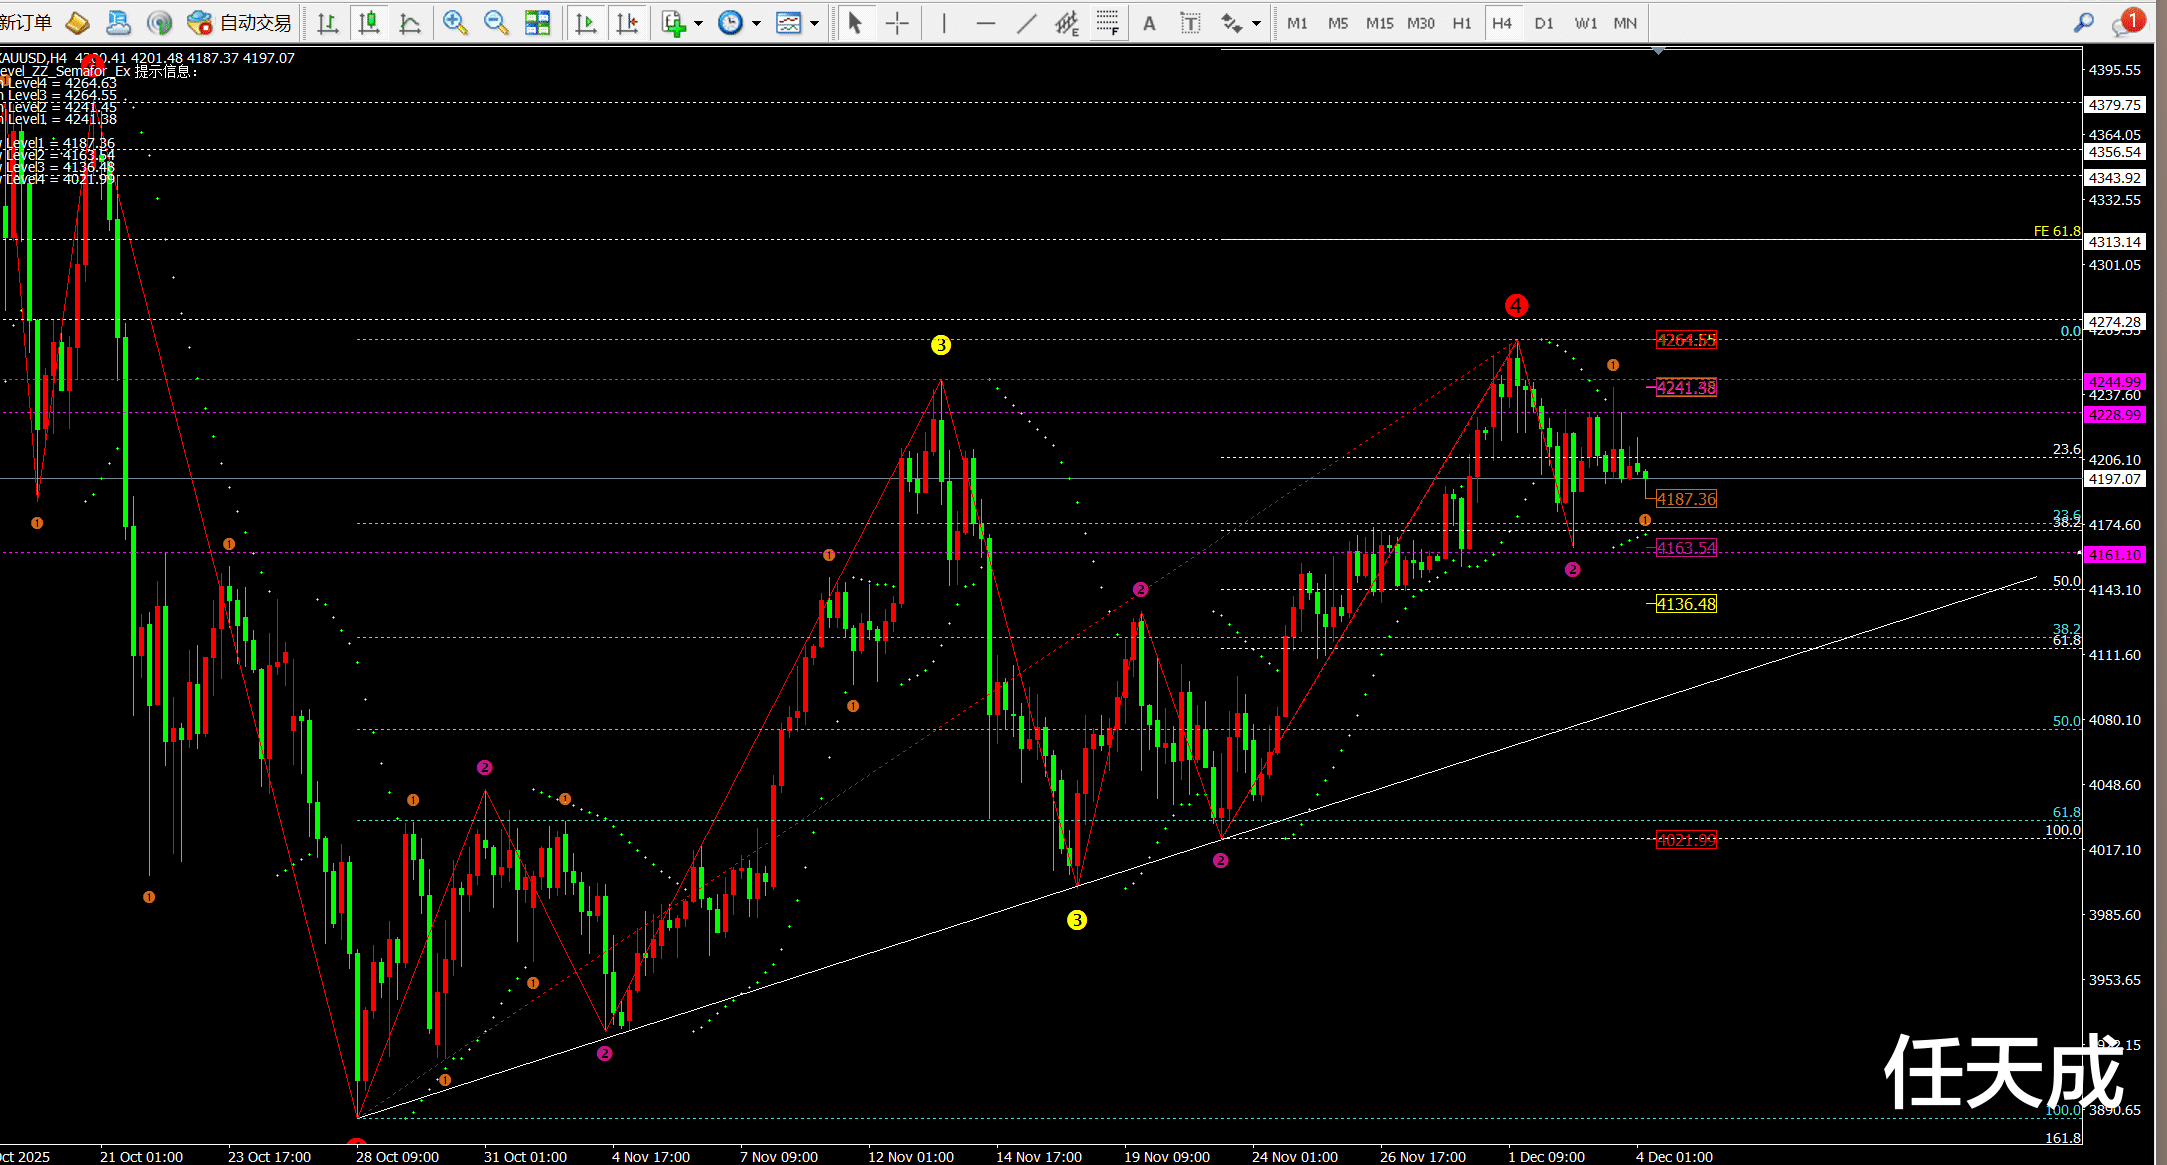This screenshot has width=2167, height=1165.
Task: Switch chart to candlestick mode
Action: pyautogui.click(x=369, y=22)
